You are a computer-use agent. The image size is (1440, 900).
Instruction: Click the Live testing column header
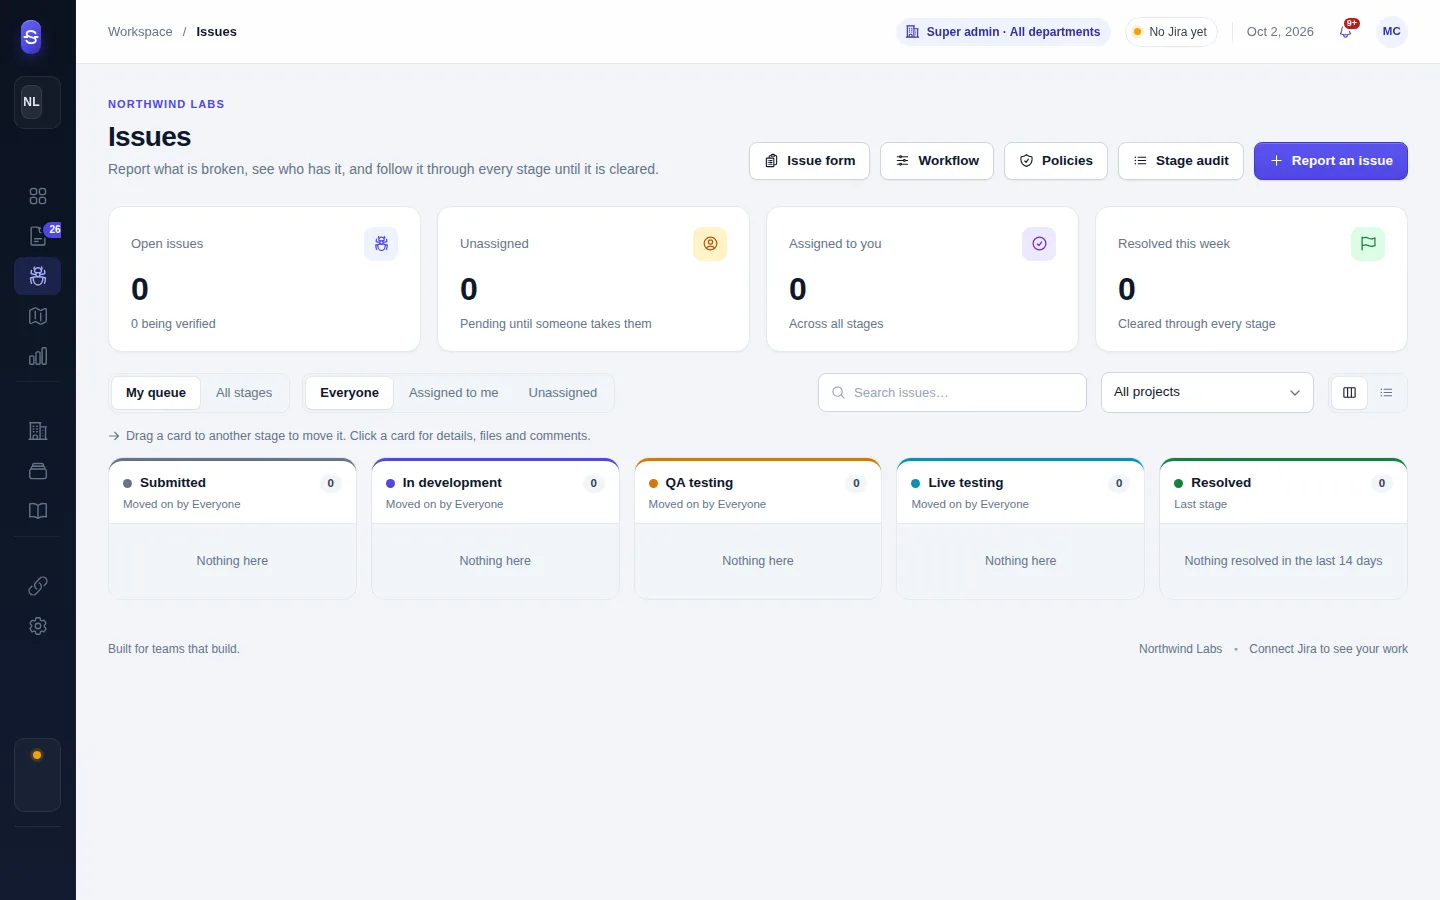coord(1020,492)
